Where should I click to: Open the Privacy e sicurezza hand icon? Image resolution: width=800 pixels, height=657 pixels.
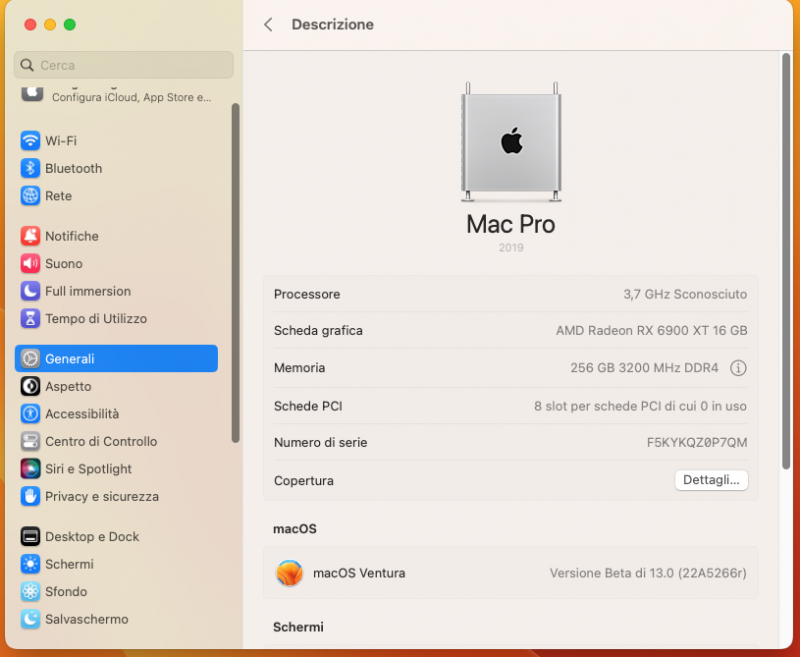pos(31,496)
